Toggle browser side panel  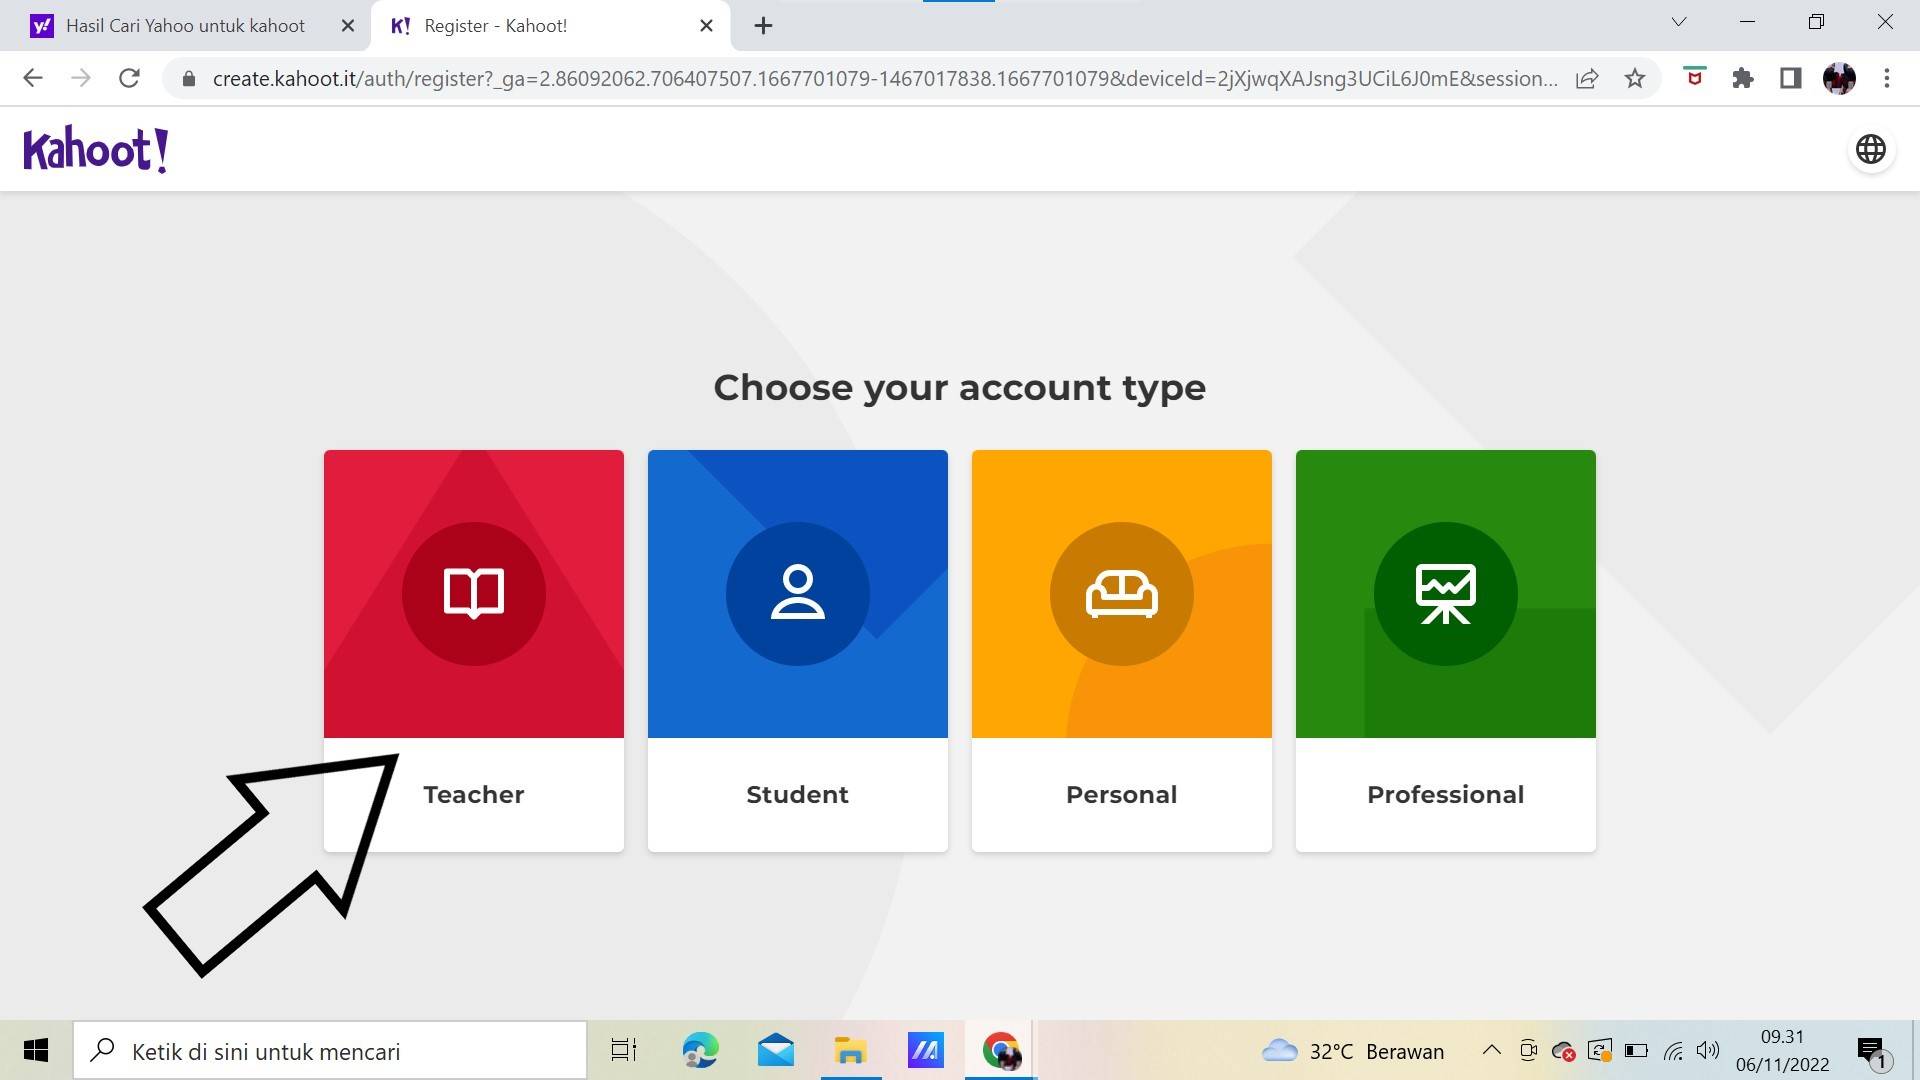(x=1791, y=78)
